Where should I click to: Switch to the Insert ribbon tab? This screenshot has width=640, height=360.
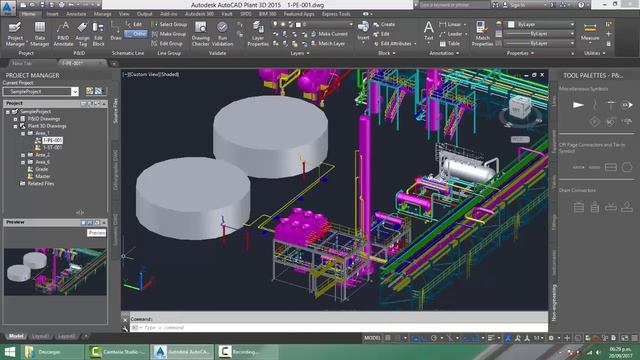[x=52, y=14]
